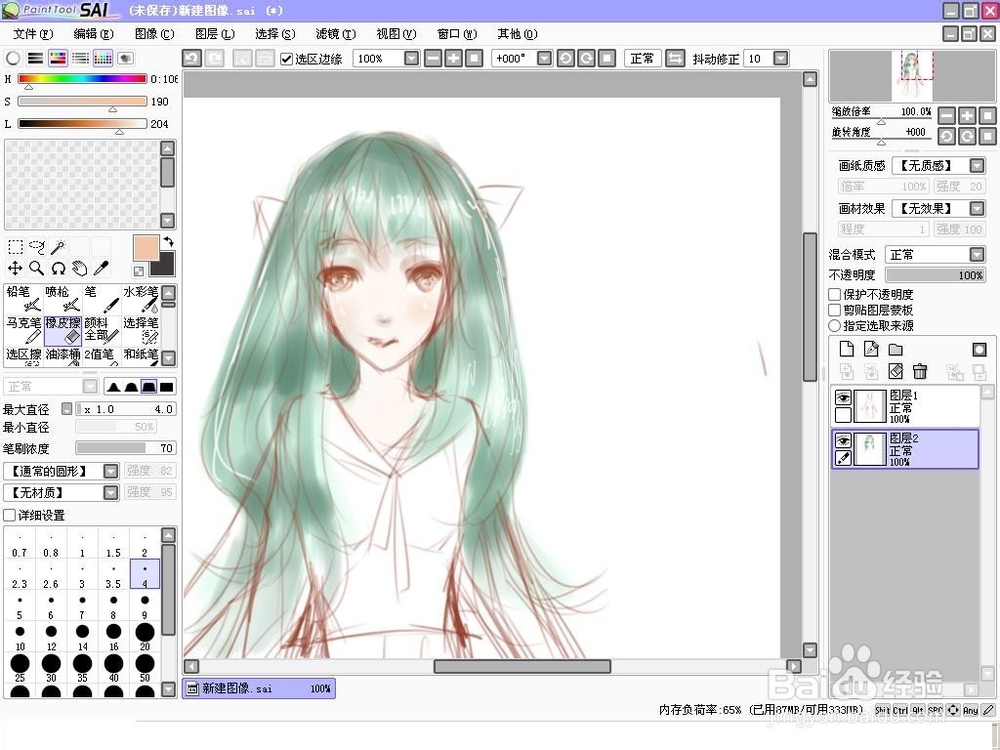Create a new layer folder

pos(896,349)
